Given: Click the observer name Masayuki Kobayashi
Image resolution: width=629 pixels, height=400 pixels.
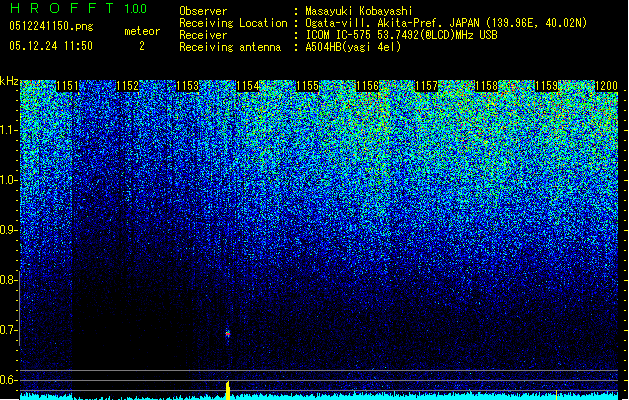Looking at the screenshot, I should [x=359, y=11].
